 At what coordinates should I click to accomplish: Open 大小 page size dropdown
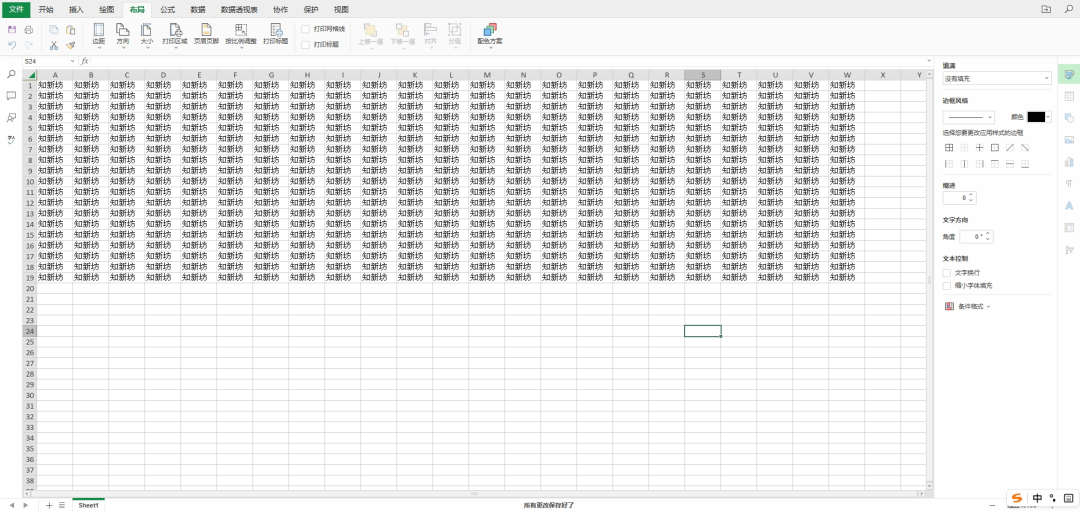coord(147,35)
